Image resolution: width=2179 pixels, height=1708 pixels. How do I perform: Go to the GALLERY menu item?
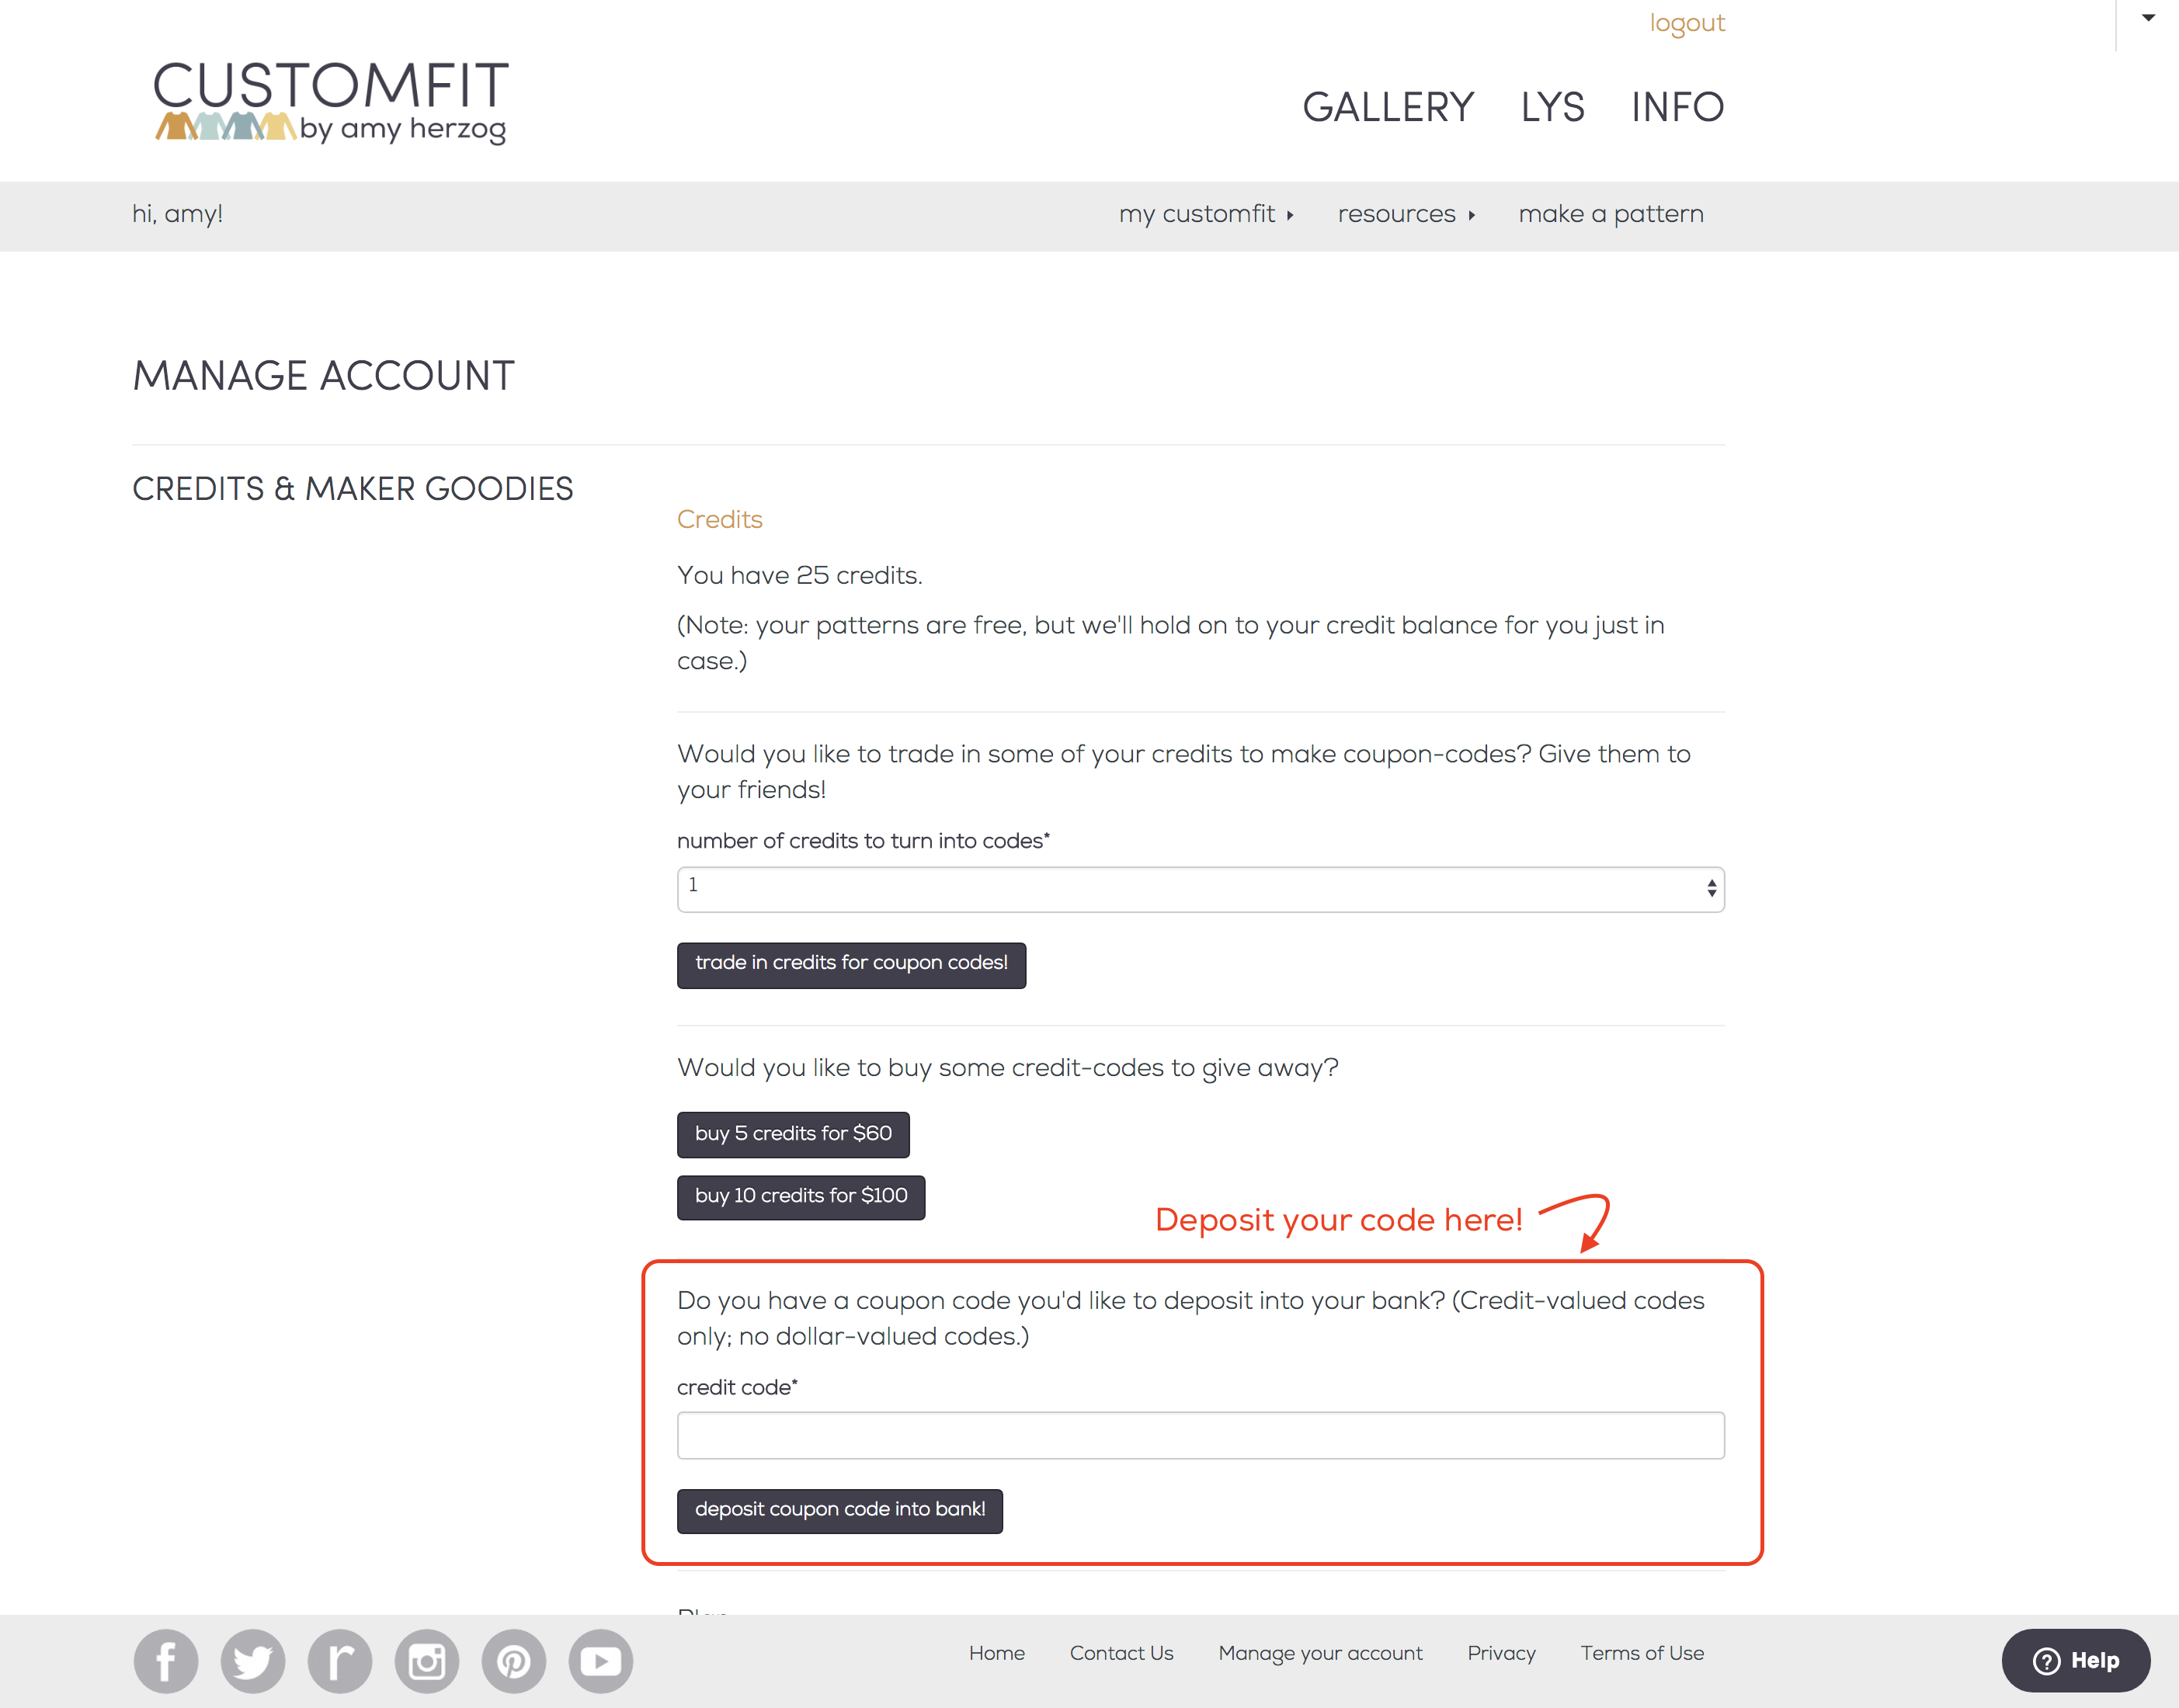[1388, 107]
